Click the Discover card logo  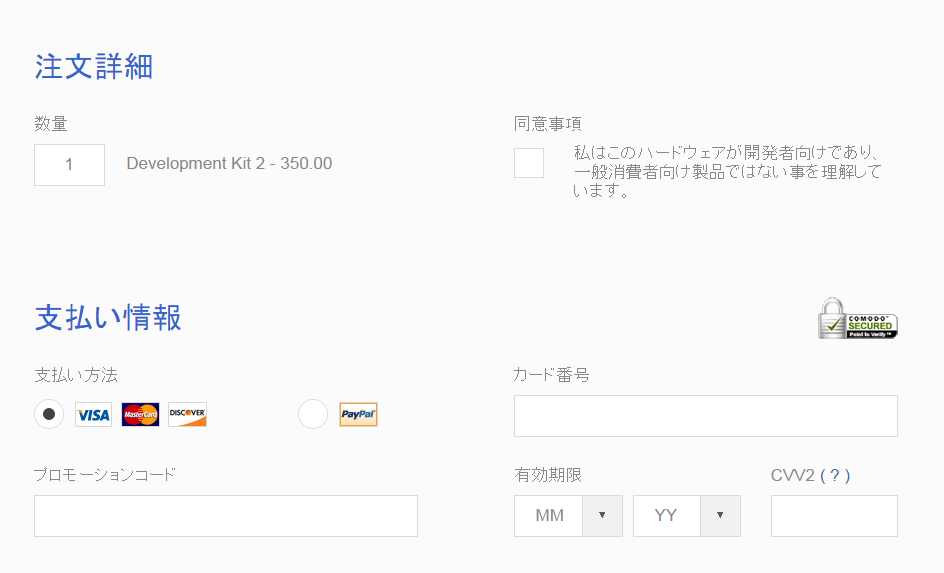point(187,415)
